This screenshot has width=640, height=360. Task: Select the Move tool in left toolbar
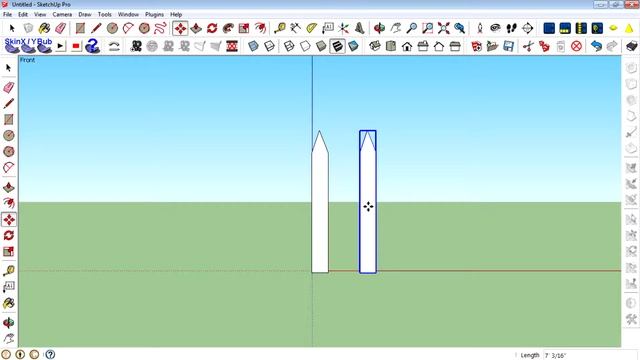click(9, 220)
